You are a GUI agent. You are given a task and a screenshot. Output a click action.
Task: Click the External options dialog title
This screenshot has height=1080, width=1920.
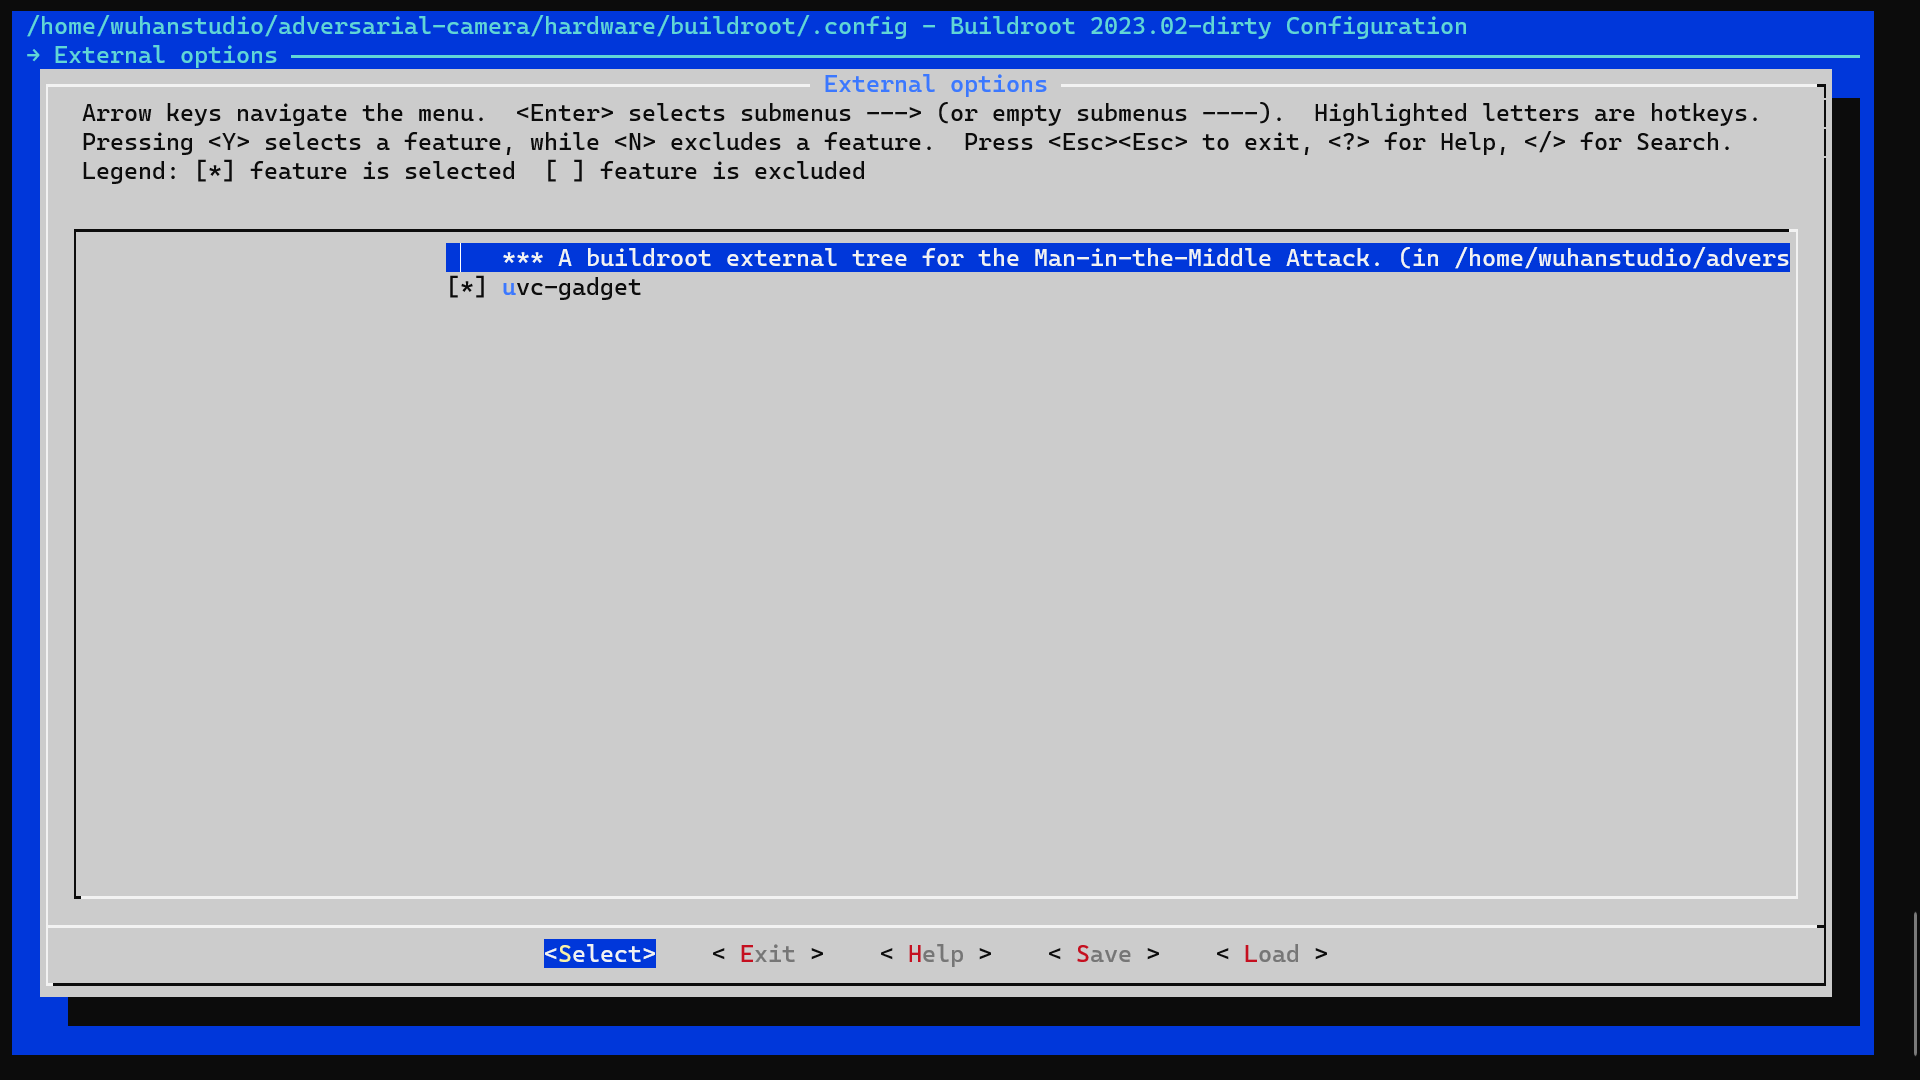(x=934, y=84)
